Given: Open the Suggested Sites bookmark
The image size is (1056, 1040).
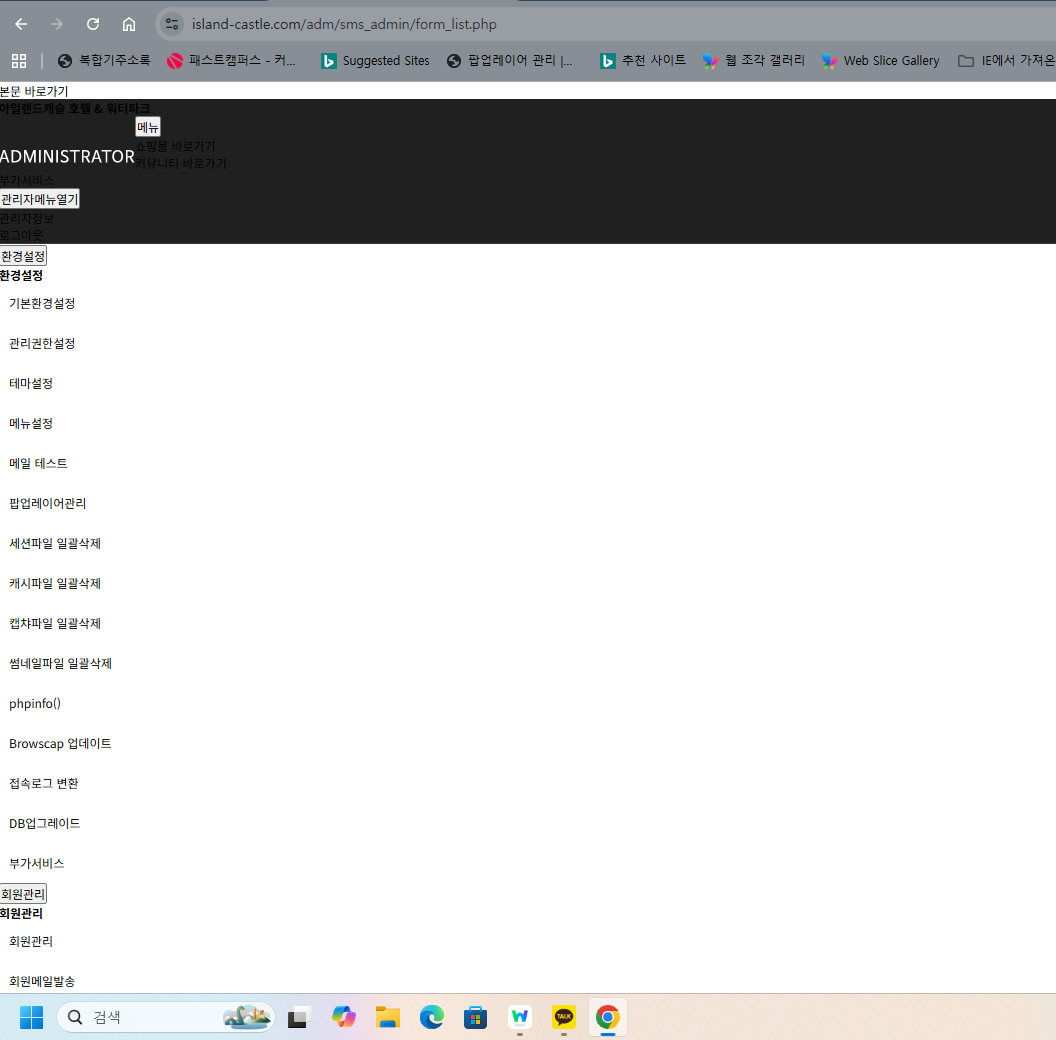Looking at the screenshot, I should coord(375,61).
